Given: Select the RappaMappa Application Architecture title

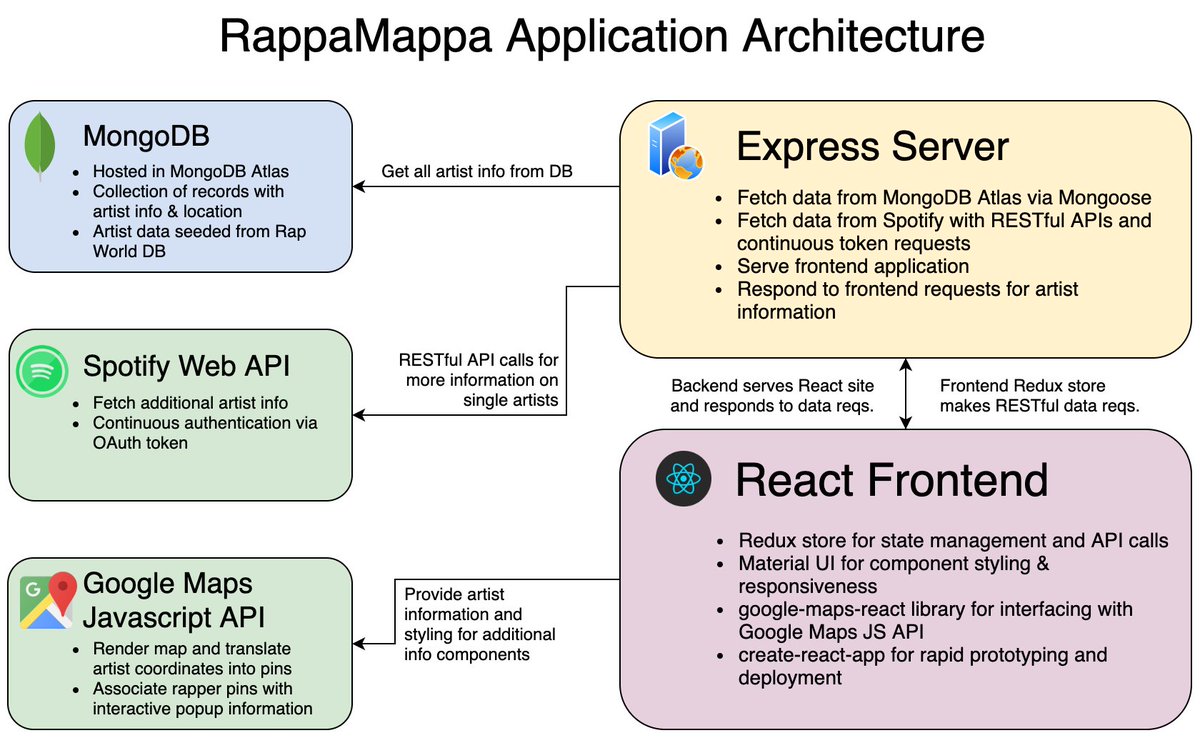Looking at the screenshot, I should click(602, 37).
